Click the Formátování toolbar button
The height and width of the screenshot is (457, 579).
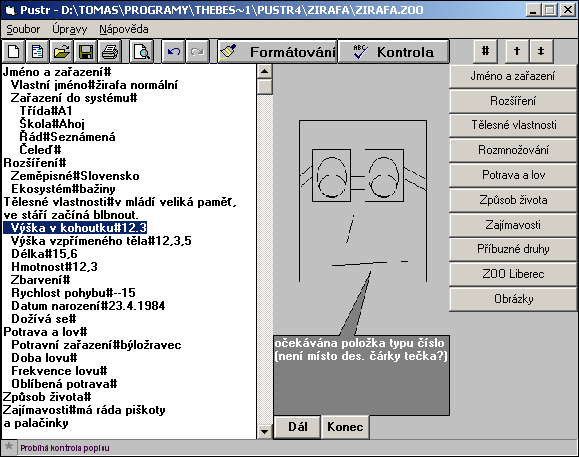click(x=277, y=52)
